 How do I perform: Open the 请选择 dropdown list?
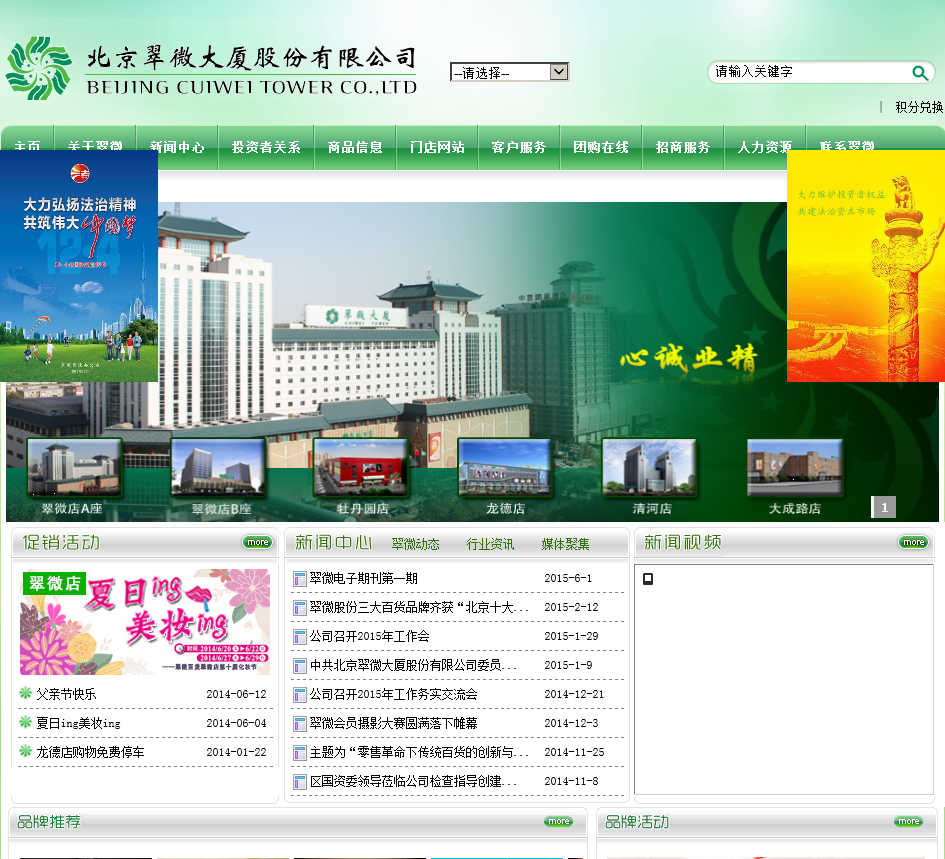pos(509,72)
